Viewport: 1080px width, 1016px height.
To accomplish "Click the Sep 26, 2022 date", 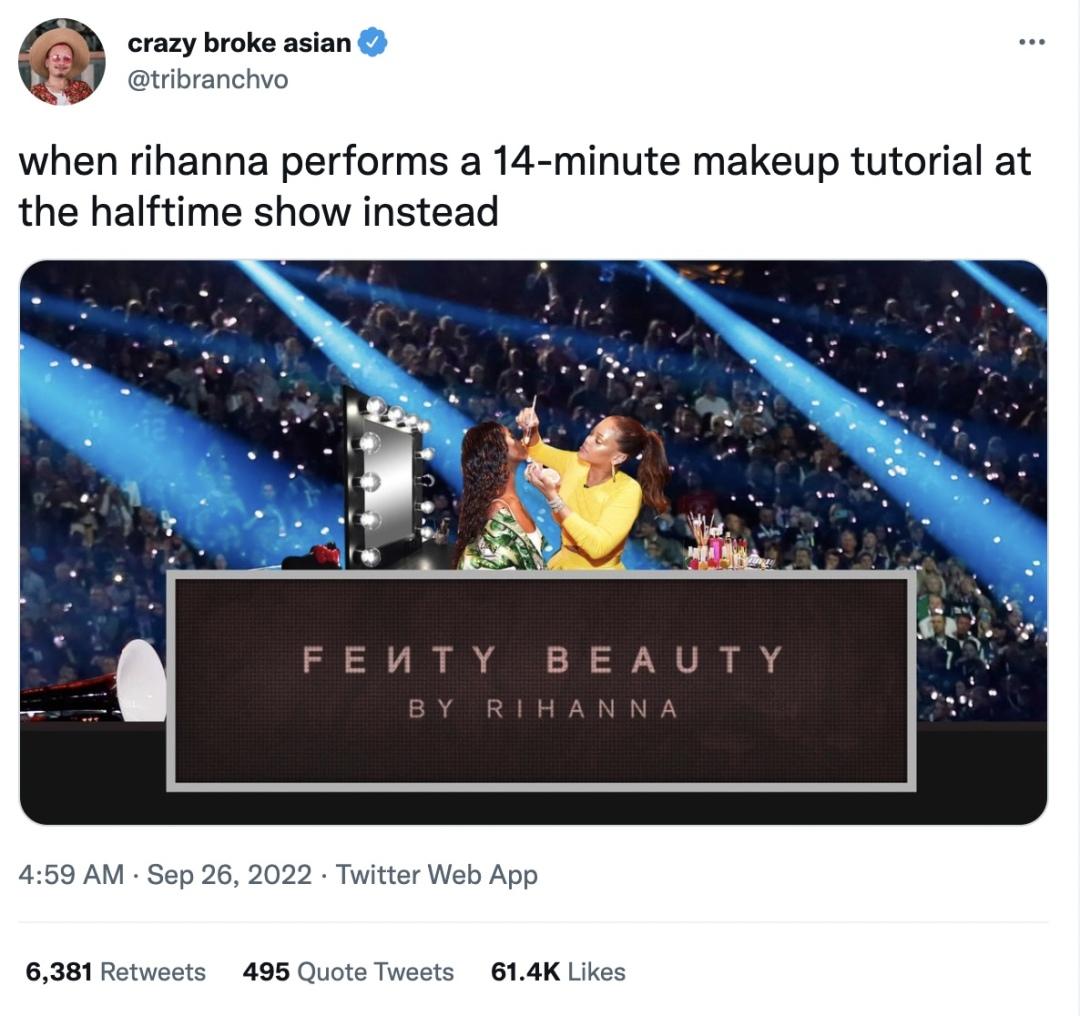I will [229, 875].
